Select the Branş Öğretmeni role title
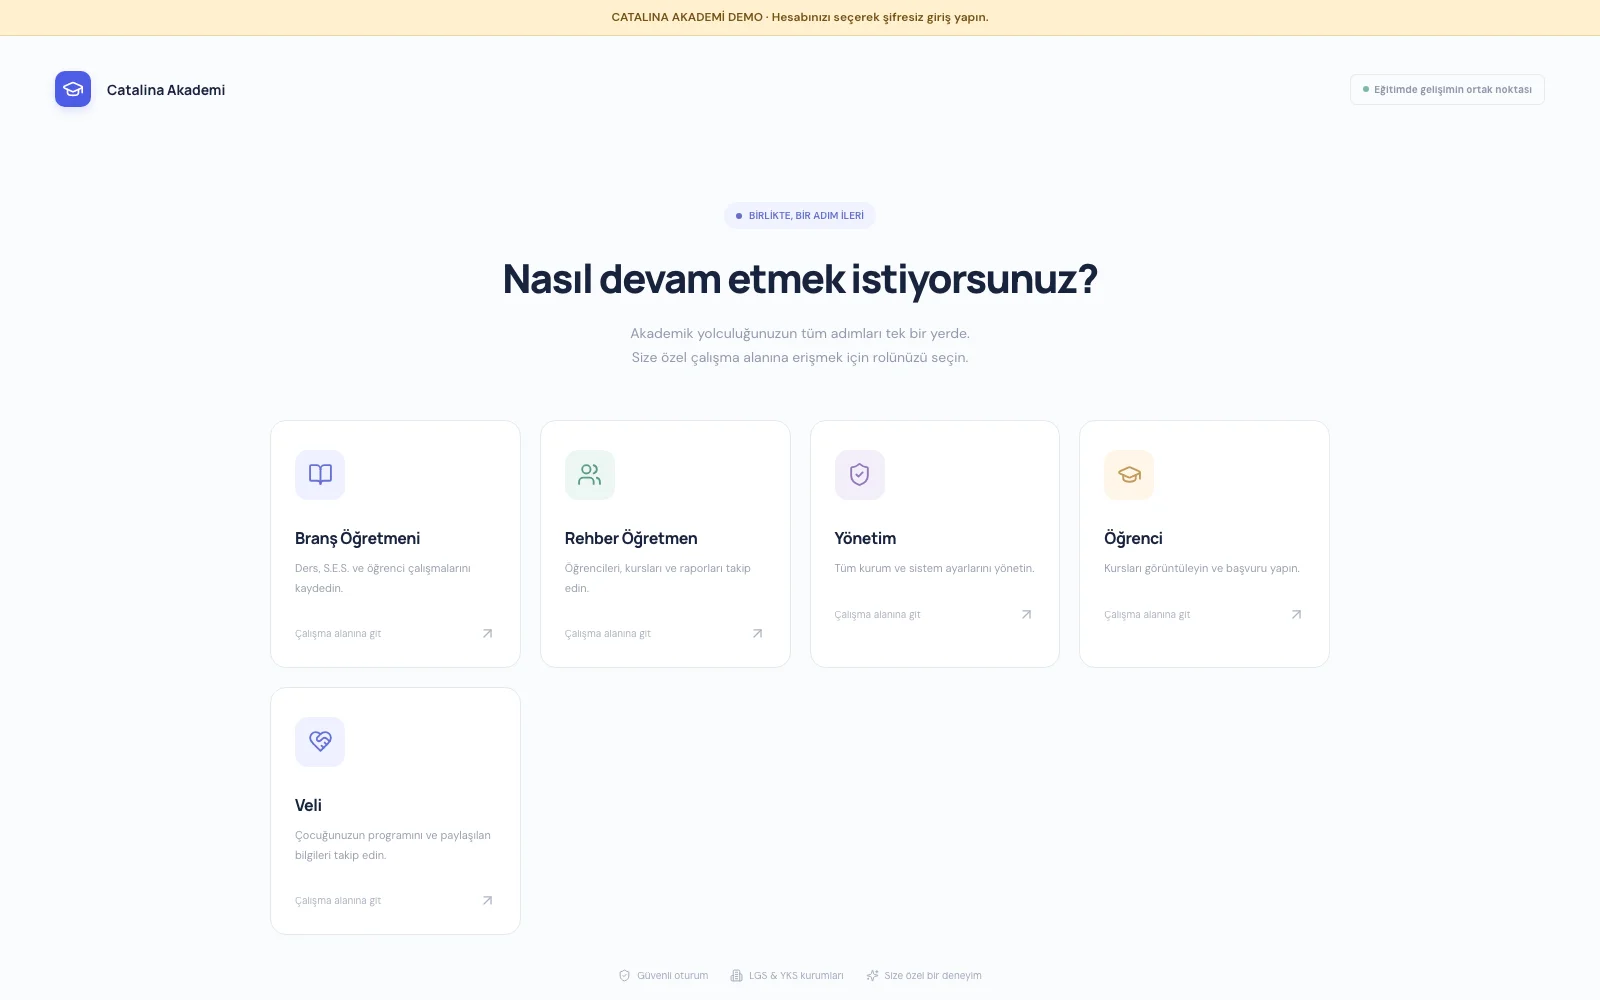The image size is (1600, 1000). (357, 538)
